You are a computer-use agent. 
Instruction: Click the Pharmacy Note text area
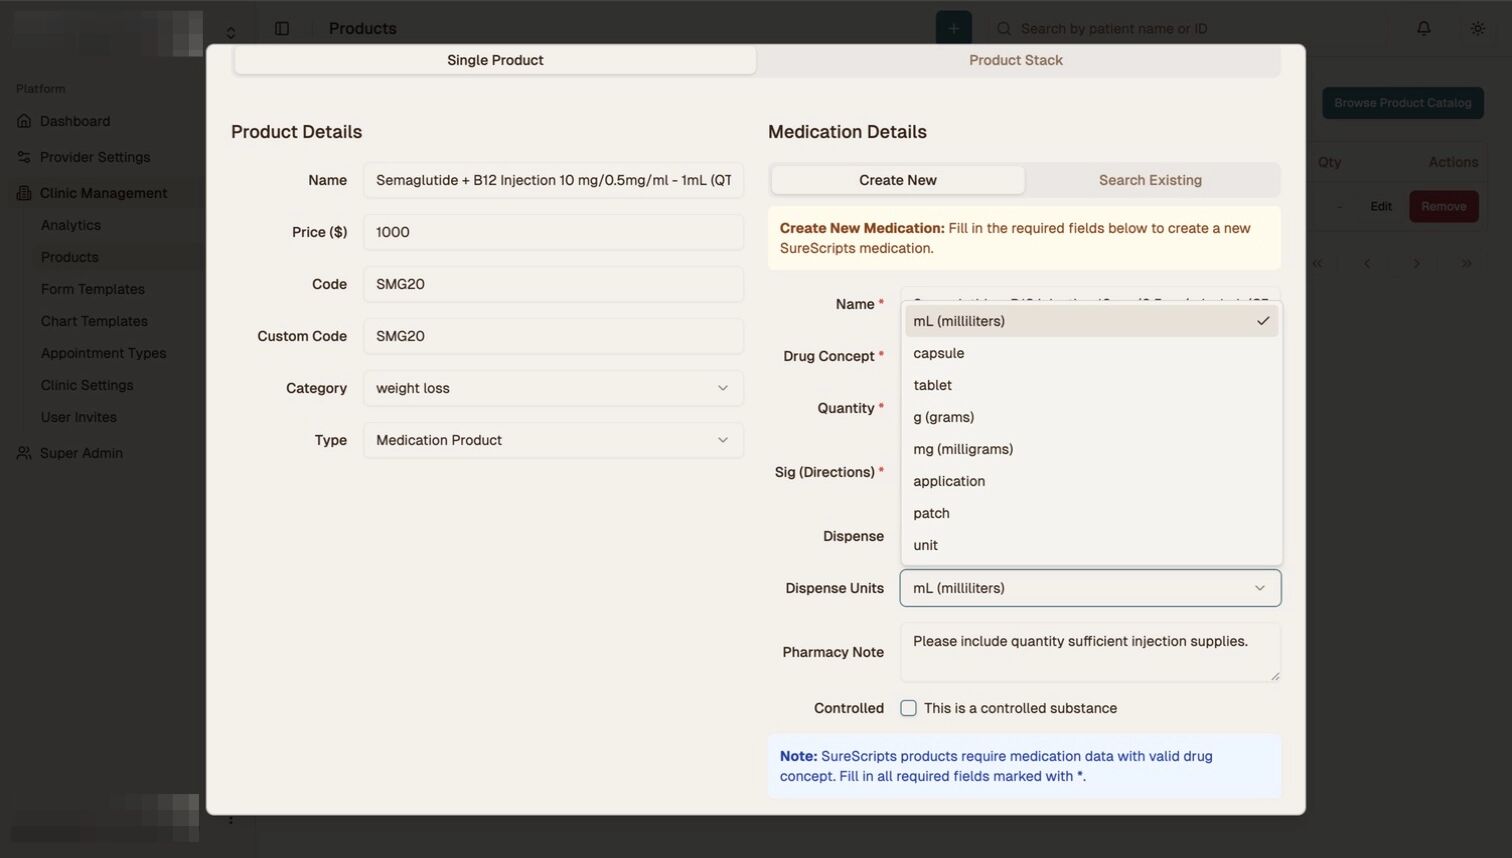point(1090,652)
